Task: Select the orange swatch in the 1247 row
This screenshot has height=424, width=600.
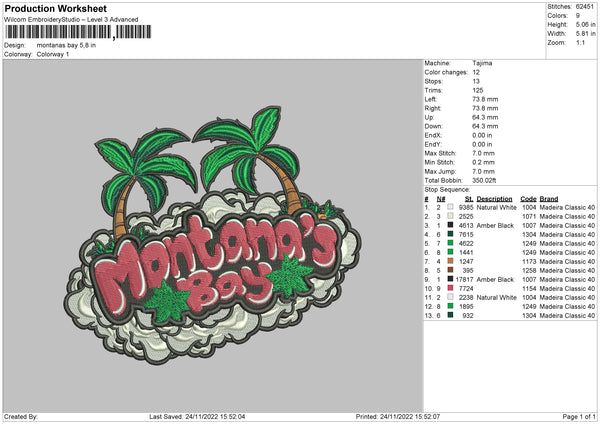Action: point(450,261)
